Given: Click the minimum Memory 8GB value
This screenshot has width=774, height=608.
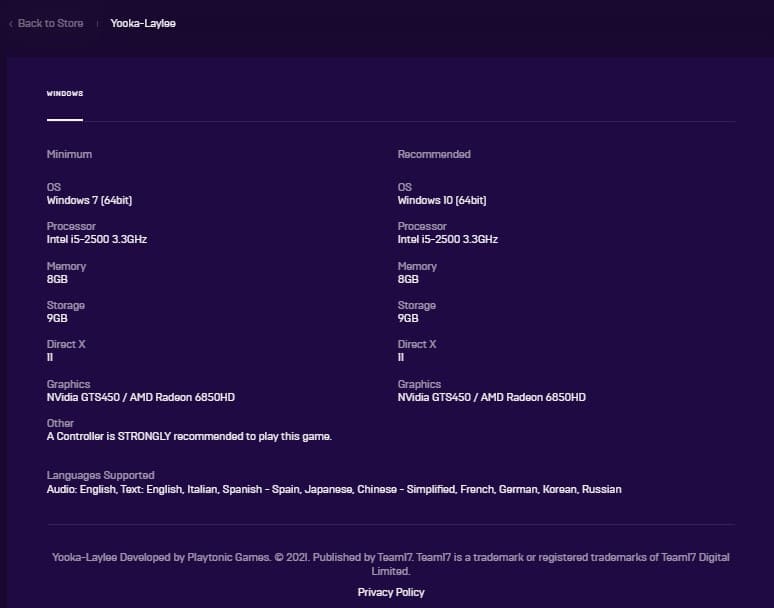Looking at the screenshot, I should pos(57,279).
